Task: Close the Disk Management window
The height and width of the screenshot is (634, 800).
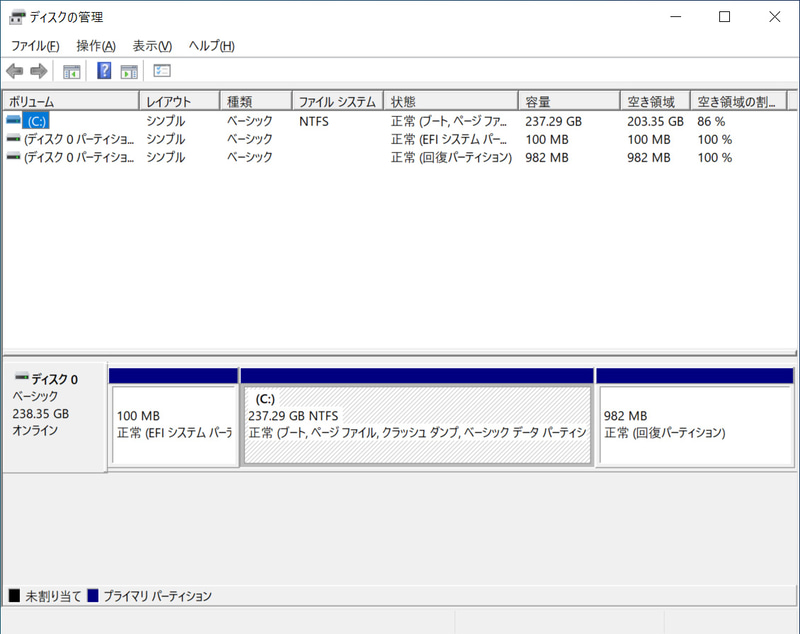Action: pyautogui.click(x=774, y=17)
